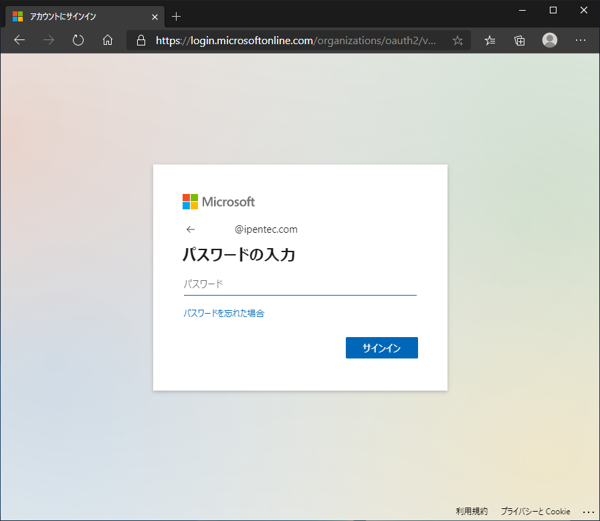Open a new tab with the plus button
Screen dimensions: 600x521
click(x=176, y=16)
